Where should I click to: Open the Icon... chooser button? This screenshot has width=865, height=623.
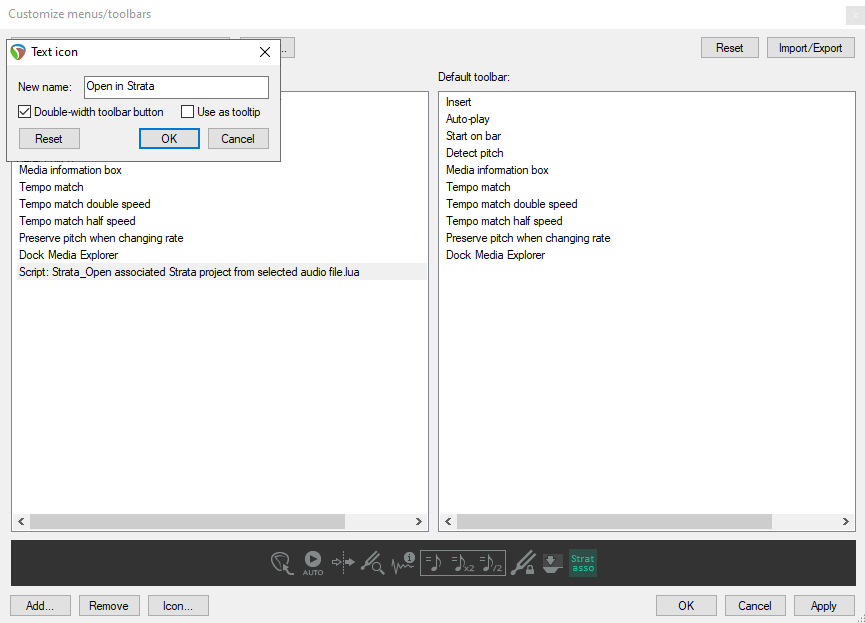click(x=178, y=605)
